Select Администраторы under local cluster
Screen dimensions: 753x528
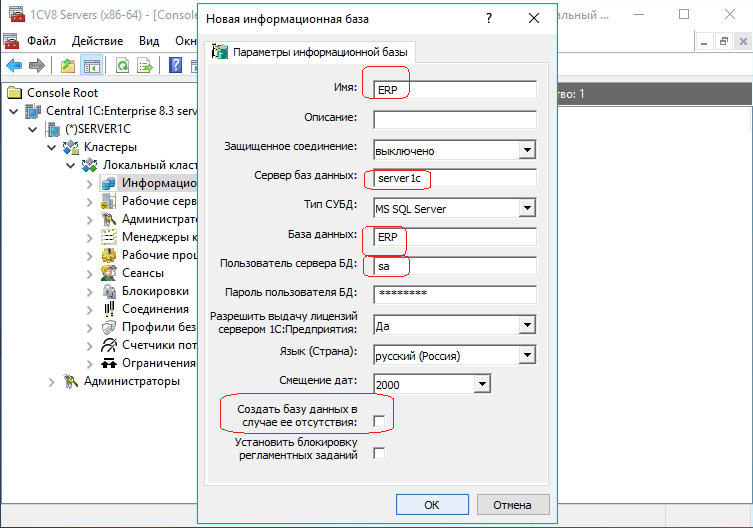point(158,219)
